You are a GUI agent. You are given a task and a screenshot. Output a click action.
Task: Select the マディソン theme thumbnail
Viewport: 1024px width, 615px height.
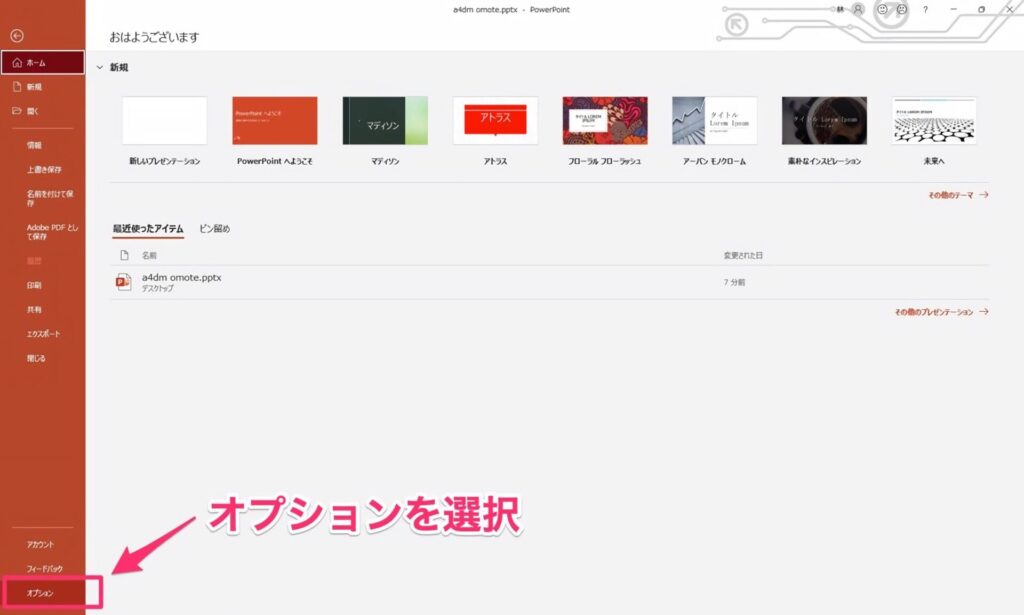(385, 121)
